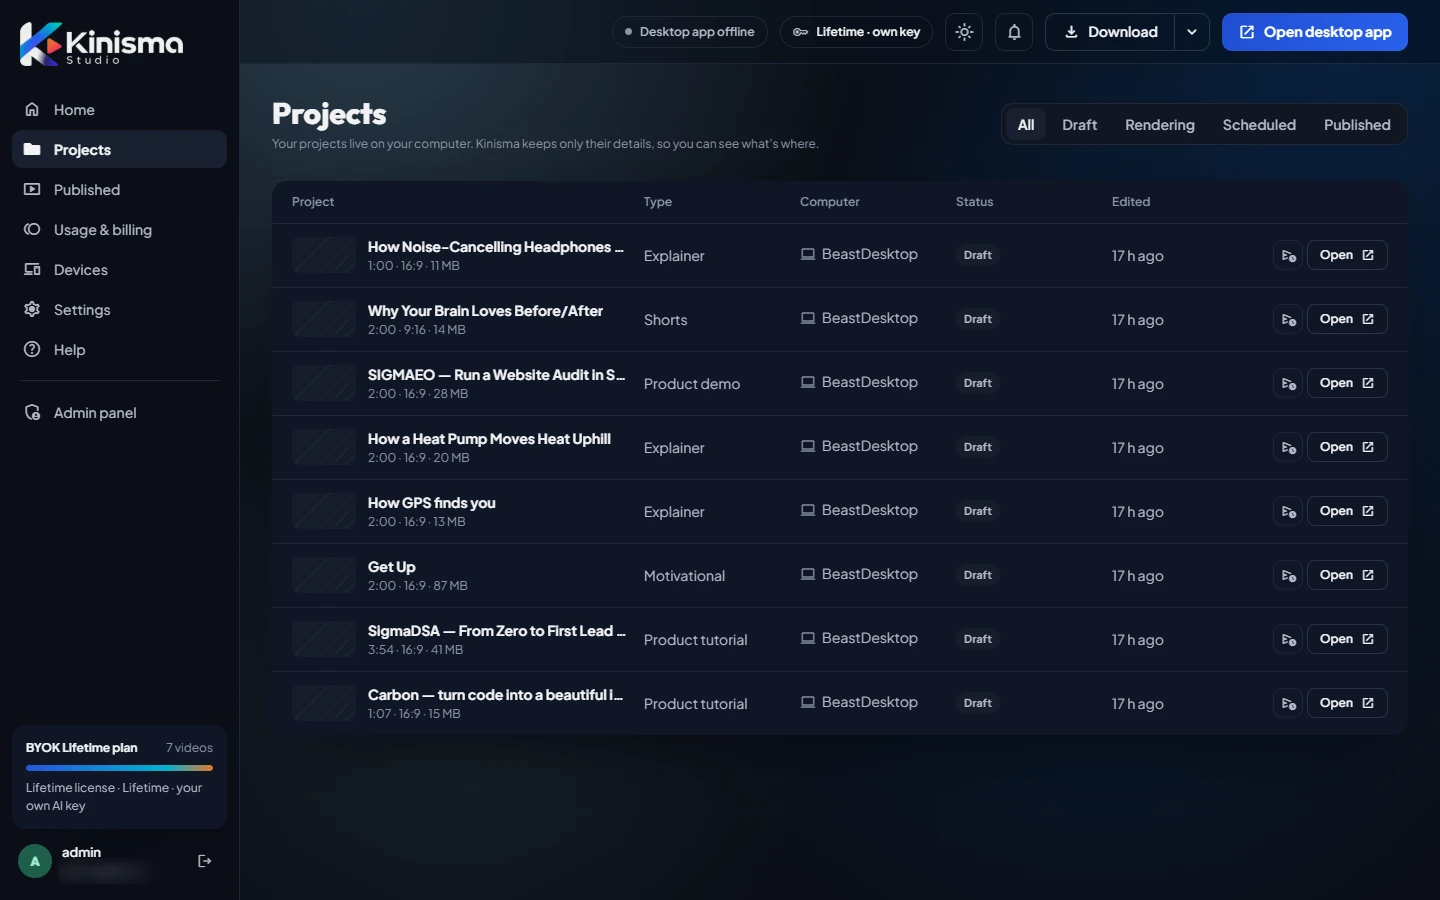This screenshot has width=1440, height=900.
Task: Click the Status column header
Action: [975, 202]
